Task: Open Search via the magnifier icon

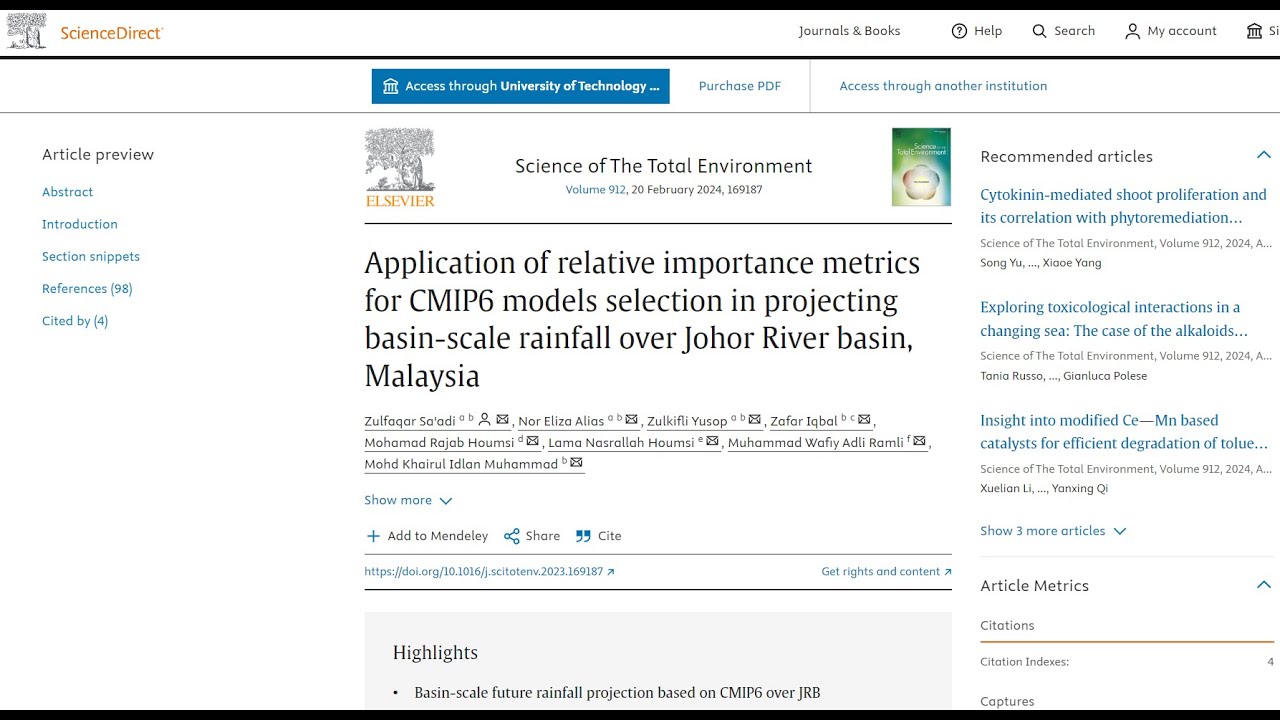Action: click(x=1039, y=31)
